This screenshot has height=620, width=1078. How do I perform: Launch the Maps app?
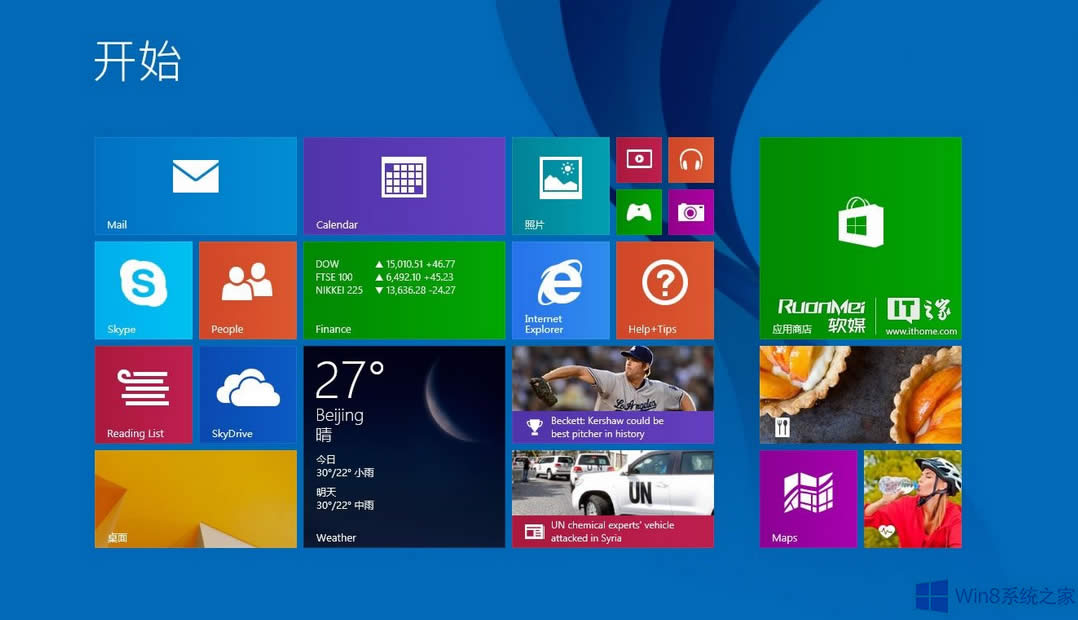point(808,498)
